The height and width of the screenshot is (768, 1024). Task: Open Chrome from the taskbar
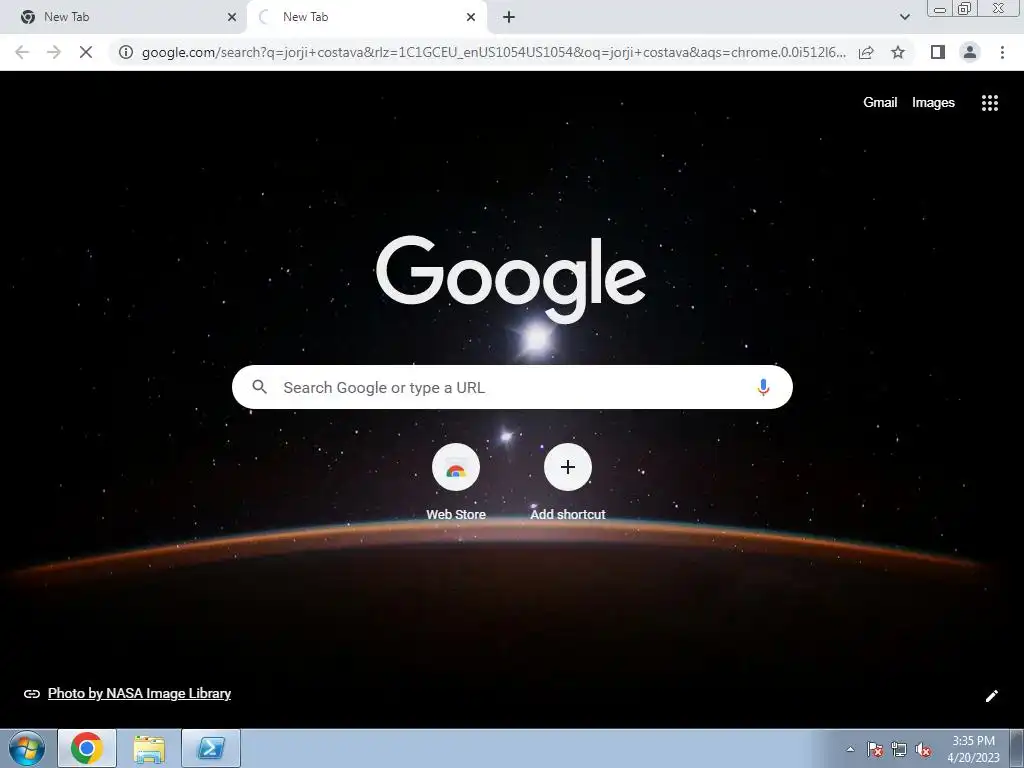[x=87, y=748]
